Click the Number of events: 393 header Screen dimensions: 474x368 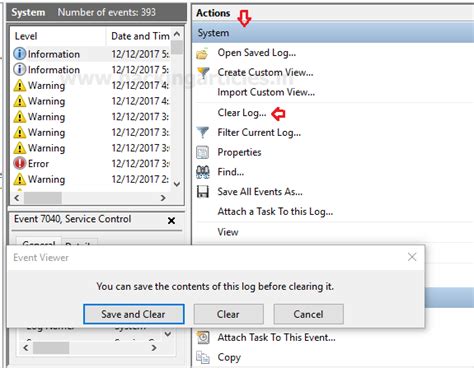click(106, 12)
